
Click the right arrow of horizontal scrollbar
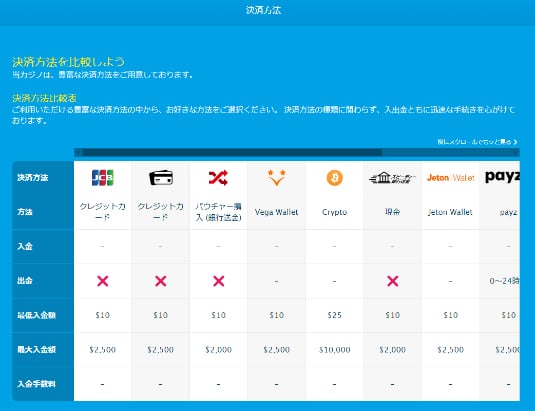pyautogui.click(x=516, y=152)
